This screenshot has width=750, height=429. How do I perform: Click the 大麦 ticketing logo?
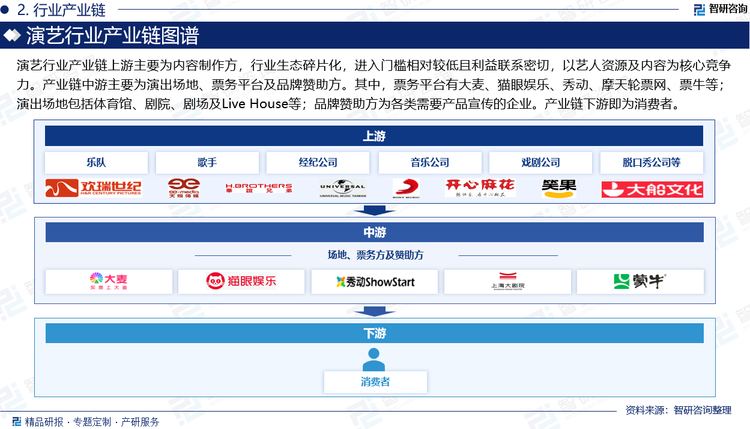[109, 281]
